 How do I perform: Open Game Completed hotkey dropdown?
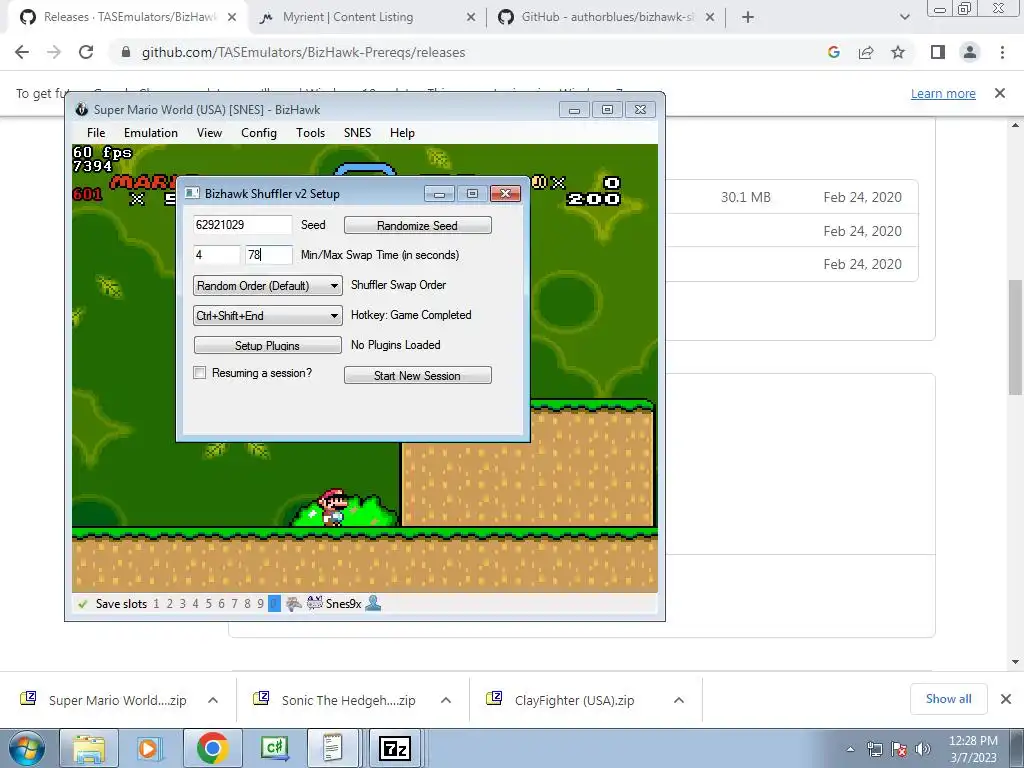click(268, 315)
